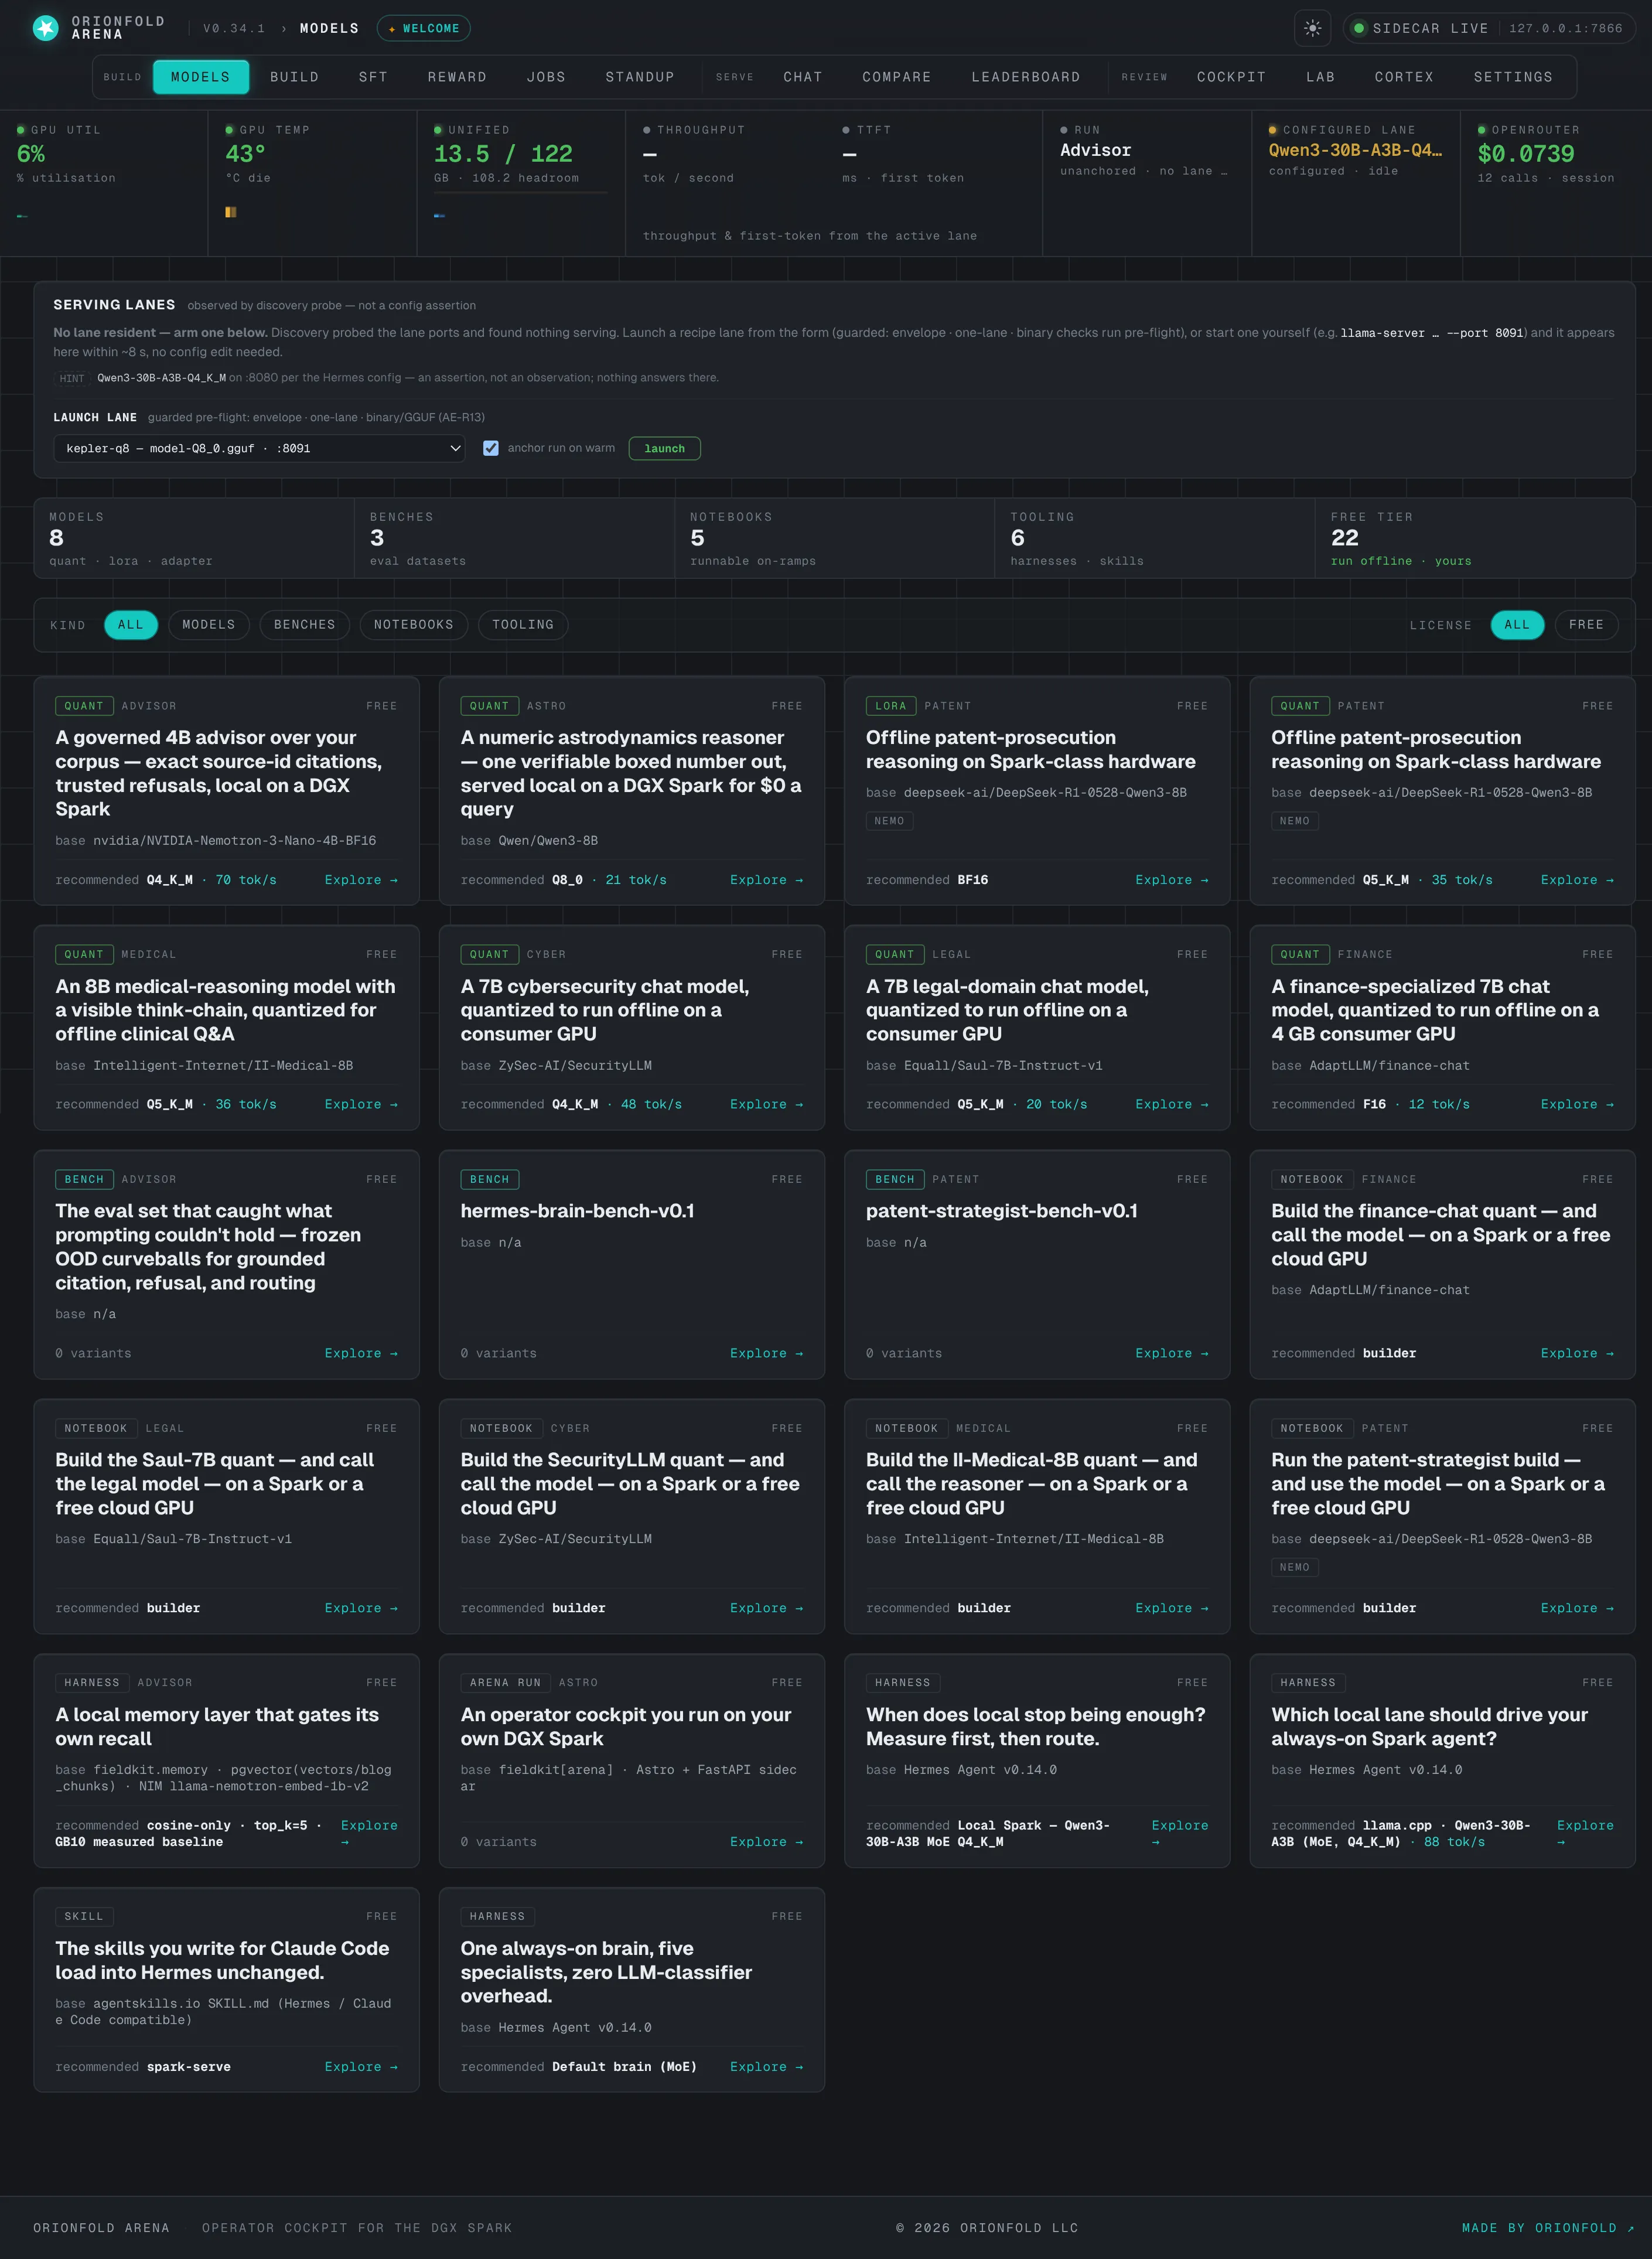Screen dimensions: 1652x2259
Task: Explore the 7B legal-domain chat model
Action: coord(1171,1104)
